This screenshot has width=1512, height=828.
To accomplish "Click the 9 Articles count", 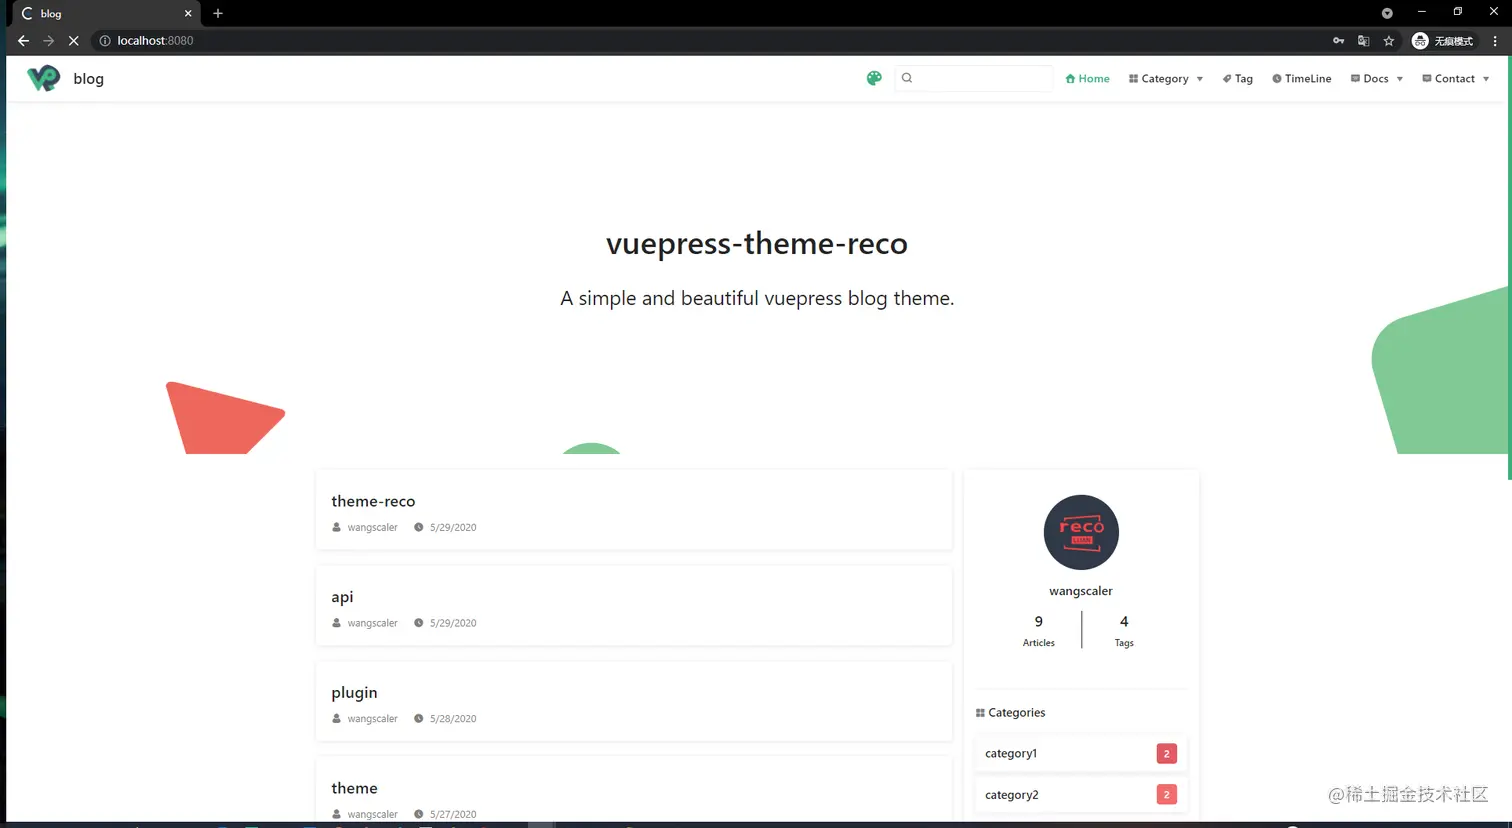I will point(1038,631).
